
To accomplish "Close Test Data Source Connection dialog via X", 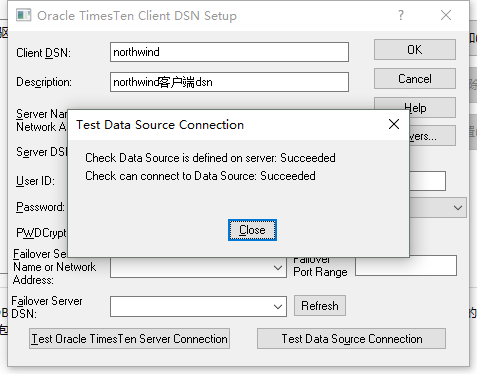I will pos(394,124).
